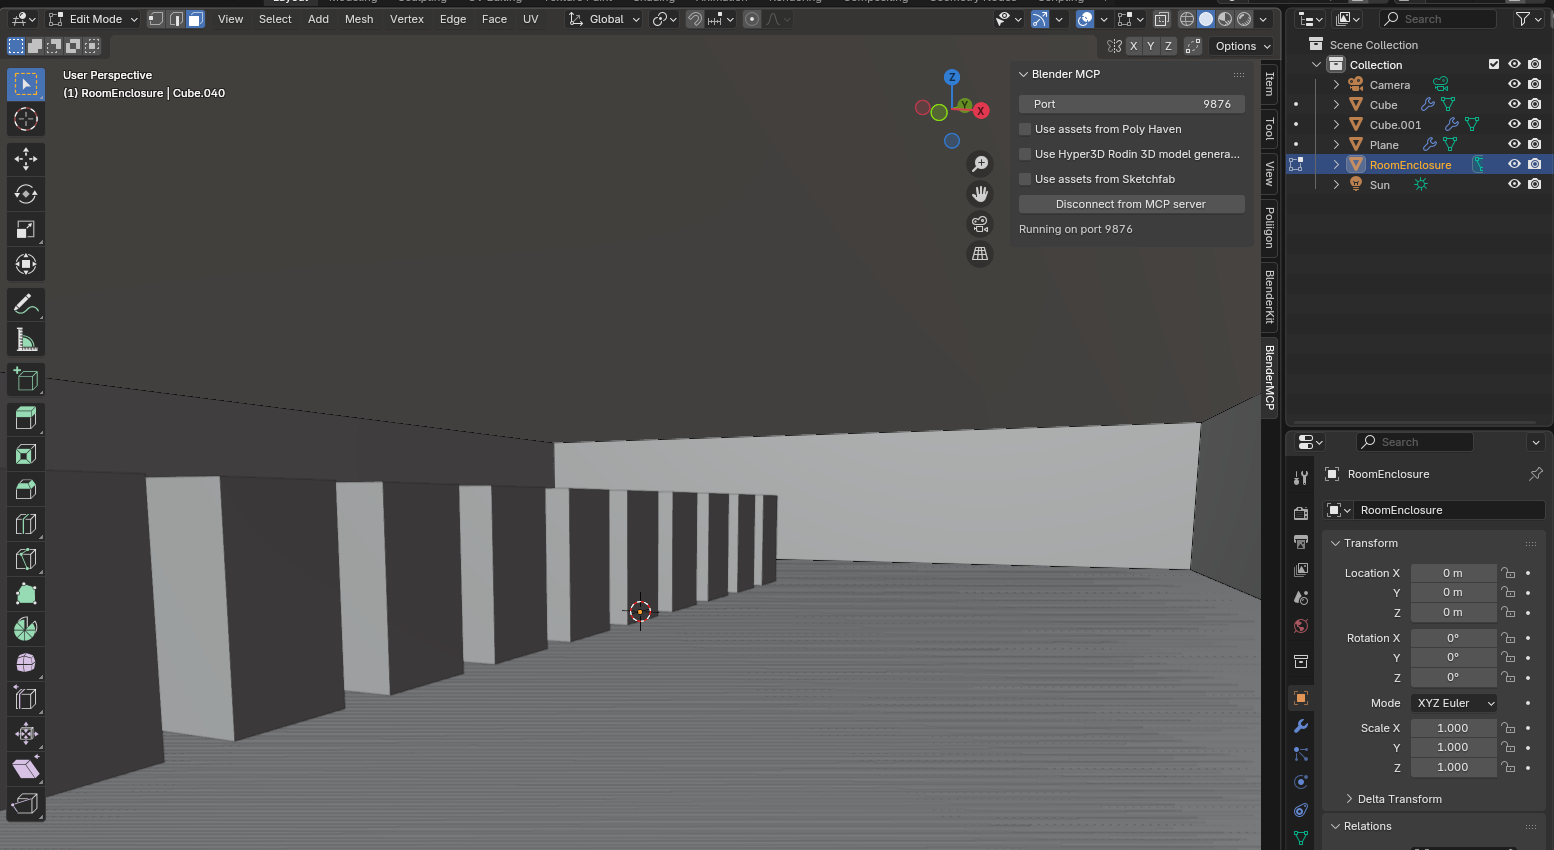Image resolution: width=1554 pixels, height=850 pixels.
Task: Open the viewport Options dropdown
Action: [x=1242, y=46]
